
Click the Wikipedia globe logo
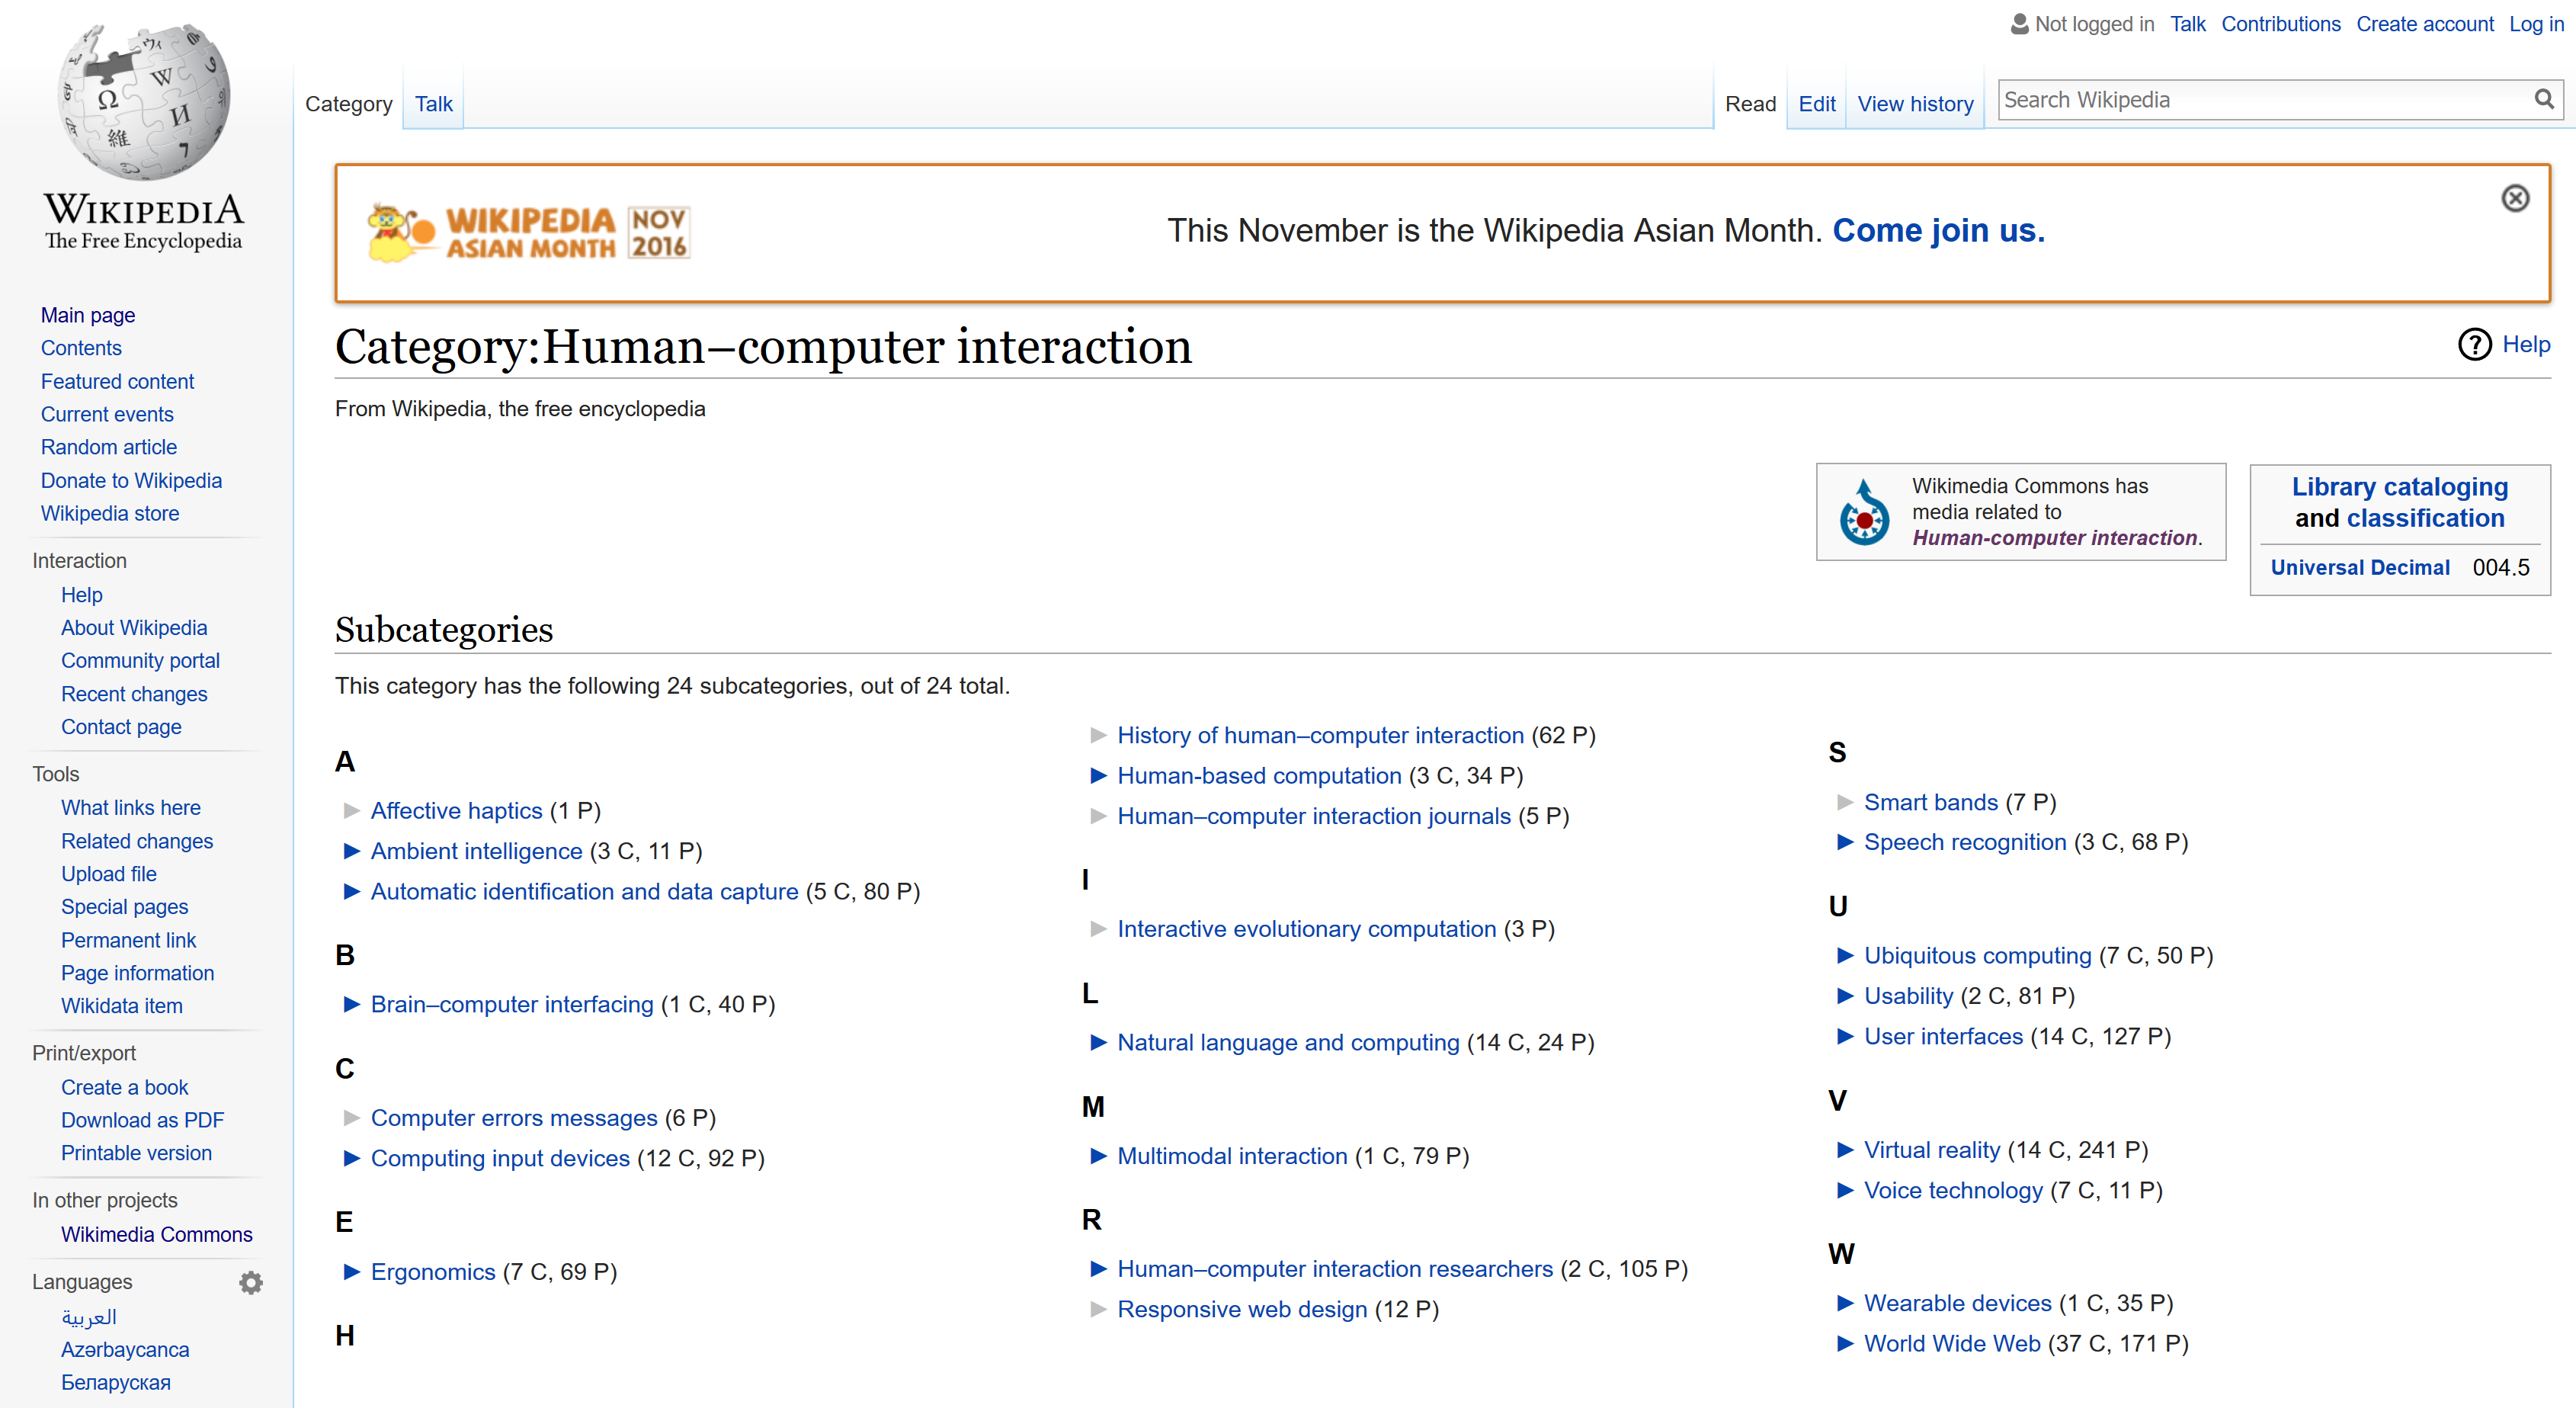[x=144, y=102]
